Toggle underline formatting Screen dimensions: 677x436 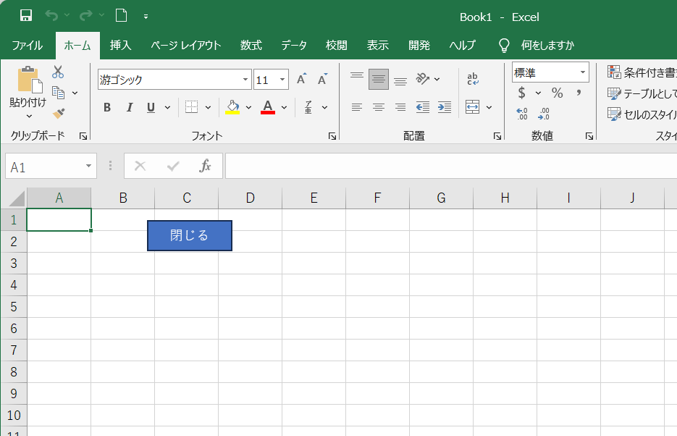click(x=151, y=107)
